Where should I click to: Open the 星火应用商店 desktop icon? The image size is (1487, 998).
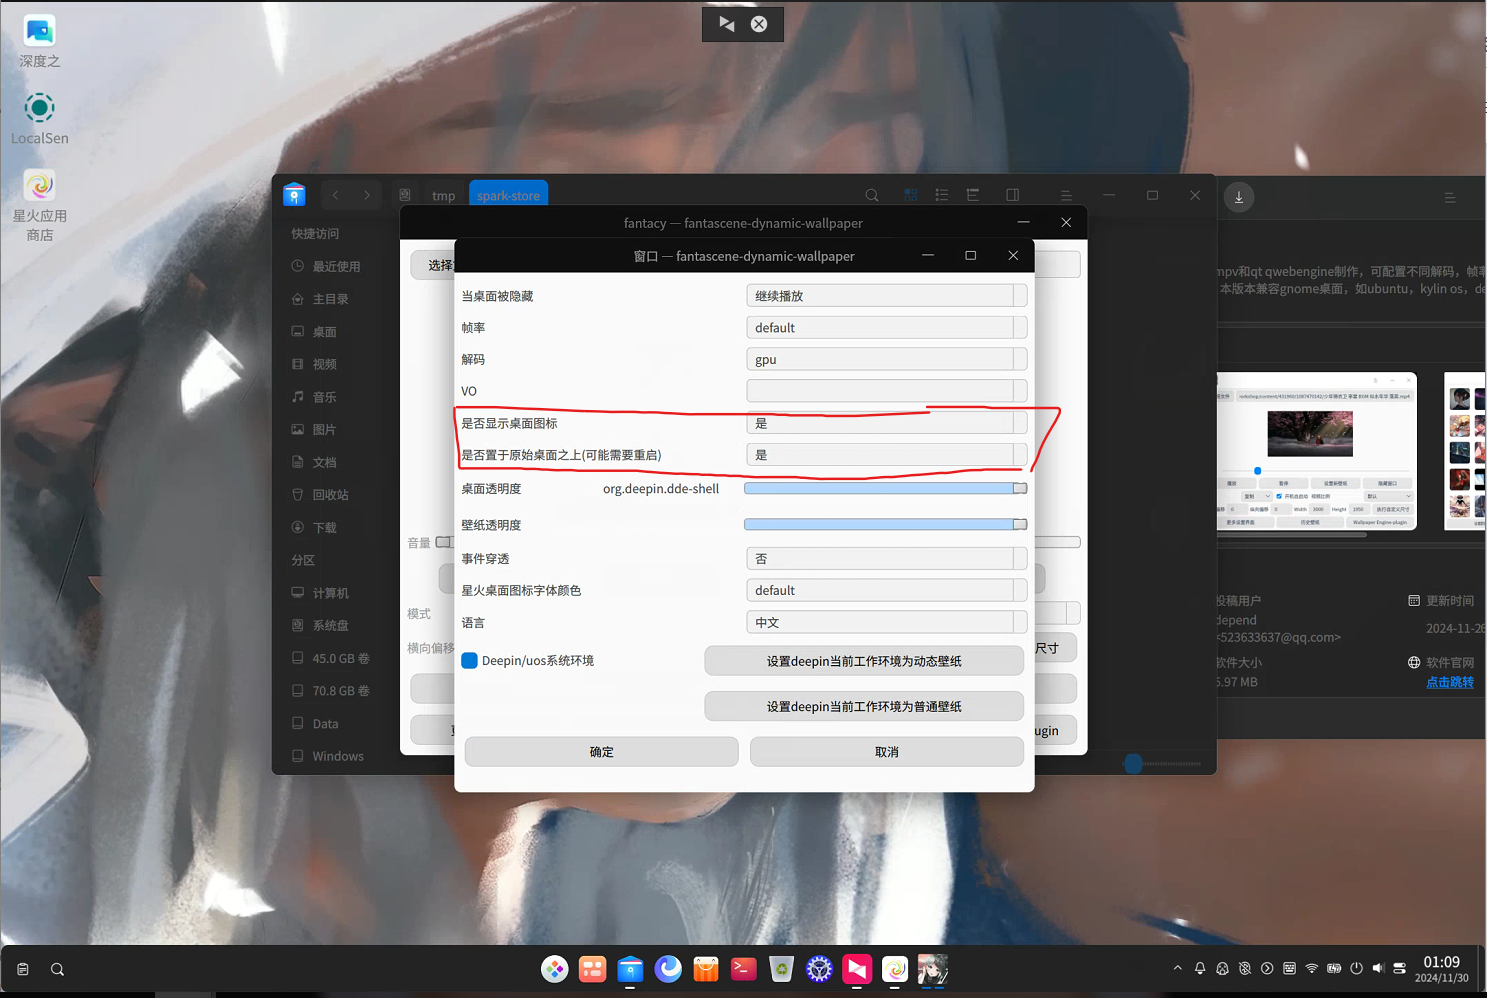point(40,205)
